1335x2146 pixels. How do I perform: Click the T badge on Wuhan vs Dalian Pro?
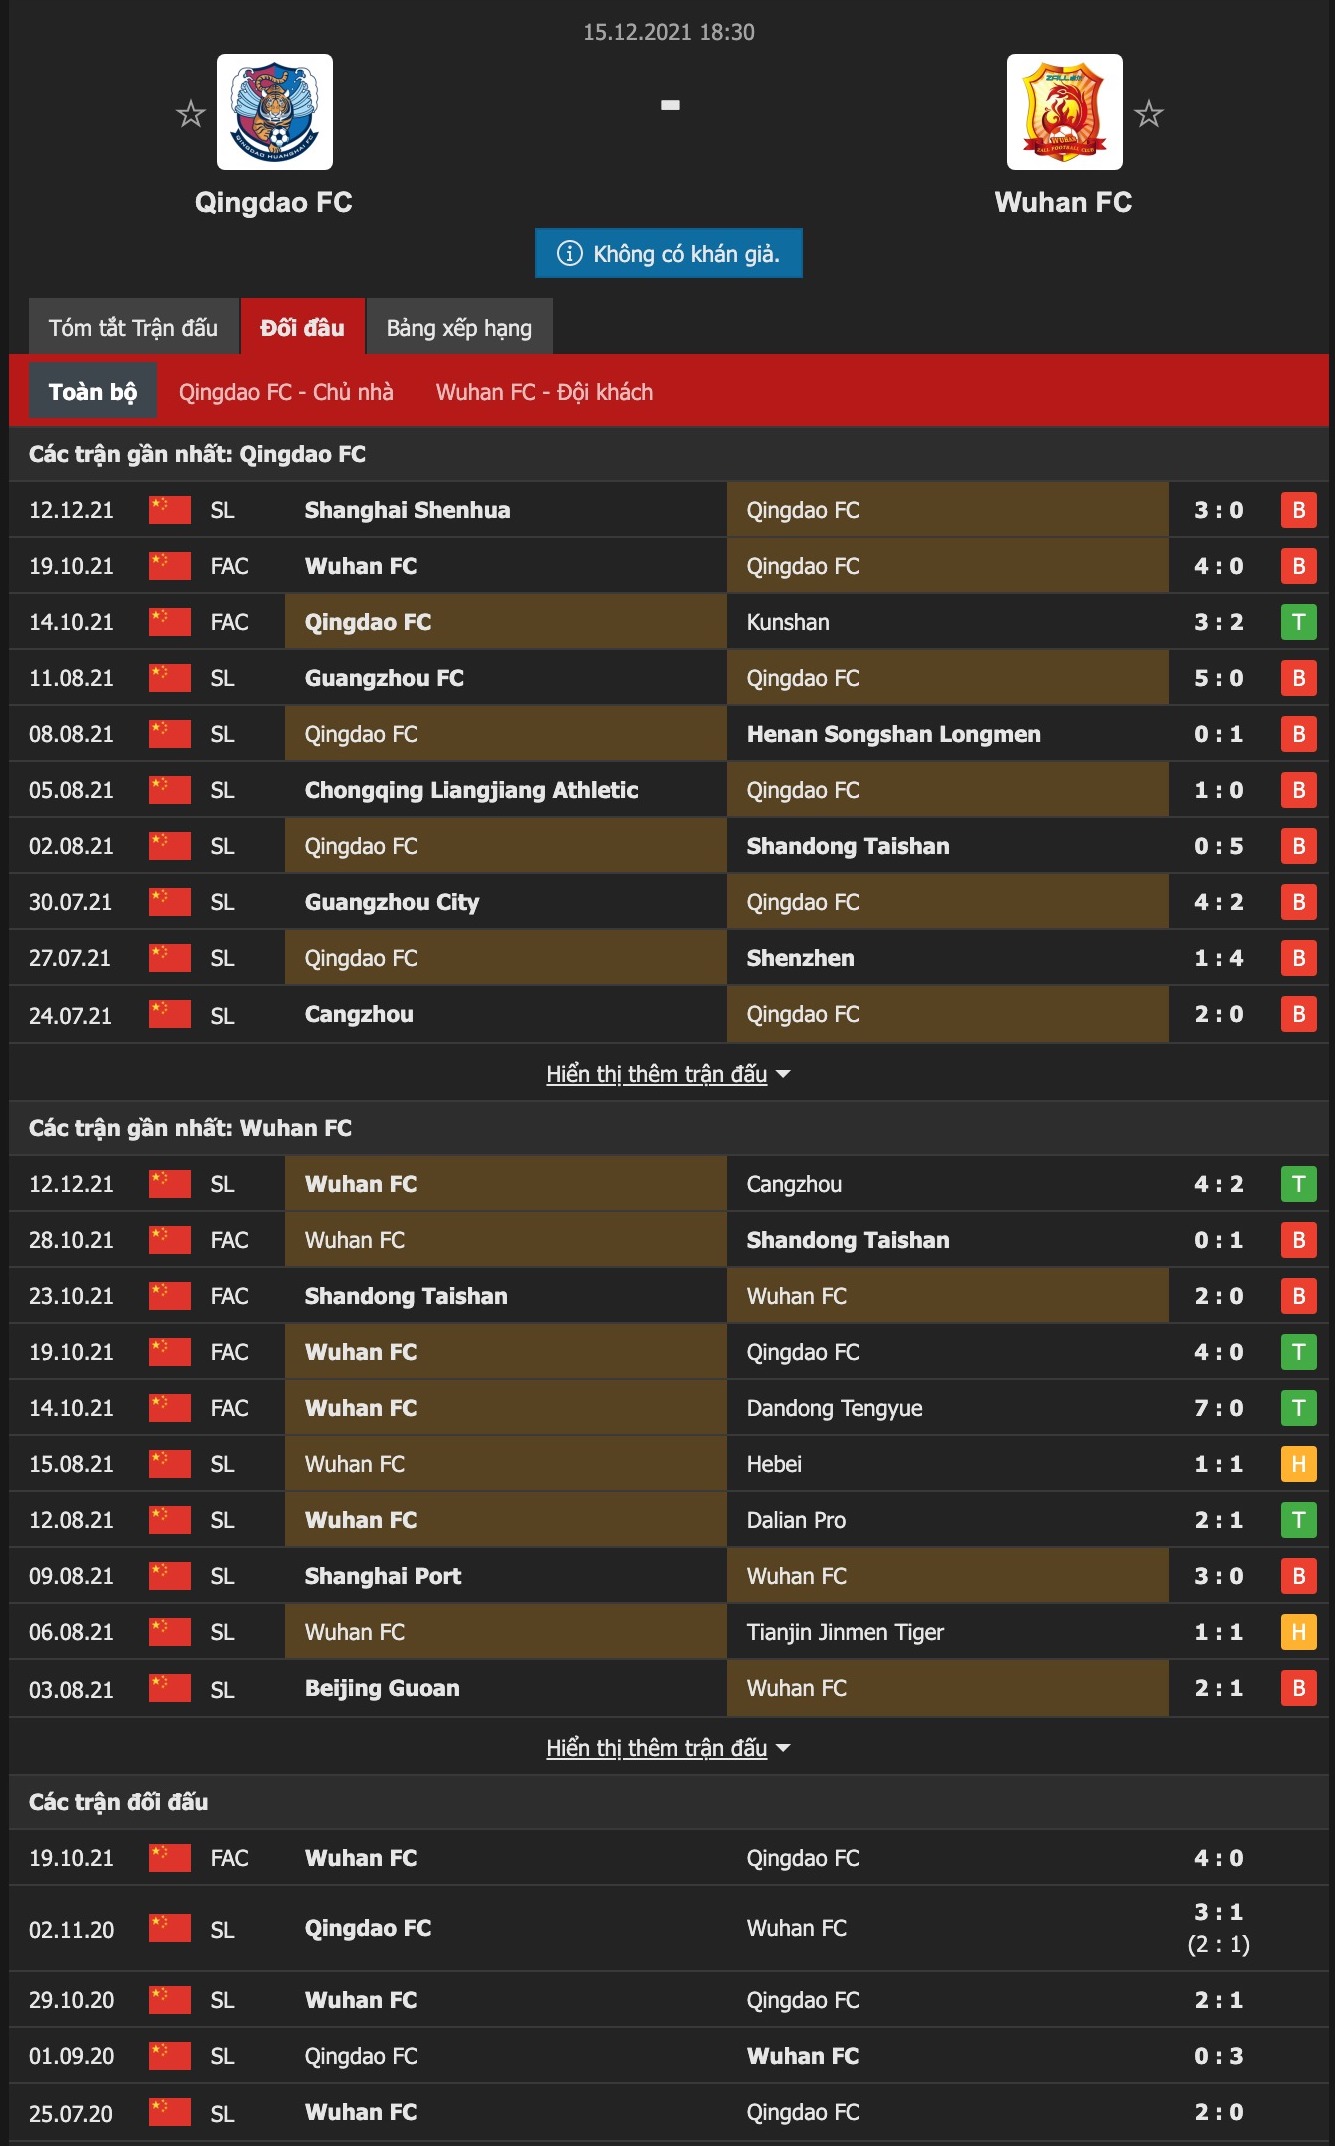click(x=1298, y=1520)
